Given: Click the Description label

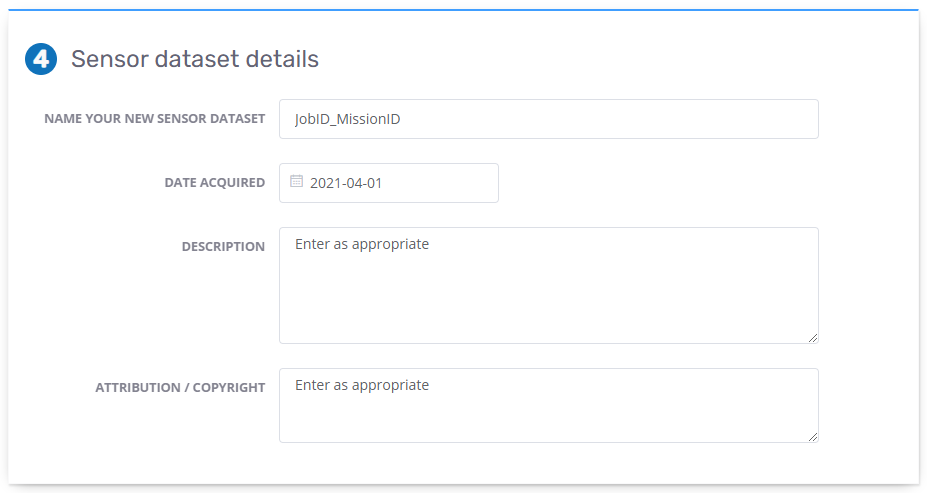Looking at the screenshot, I should tap(223, 246).
